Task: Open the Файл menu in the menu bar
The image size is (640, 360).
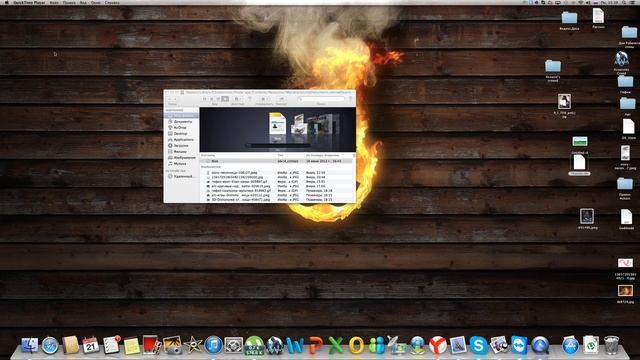Action: point(54,2)
